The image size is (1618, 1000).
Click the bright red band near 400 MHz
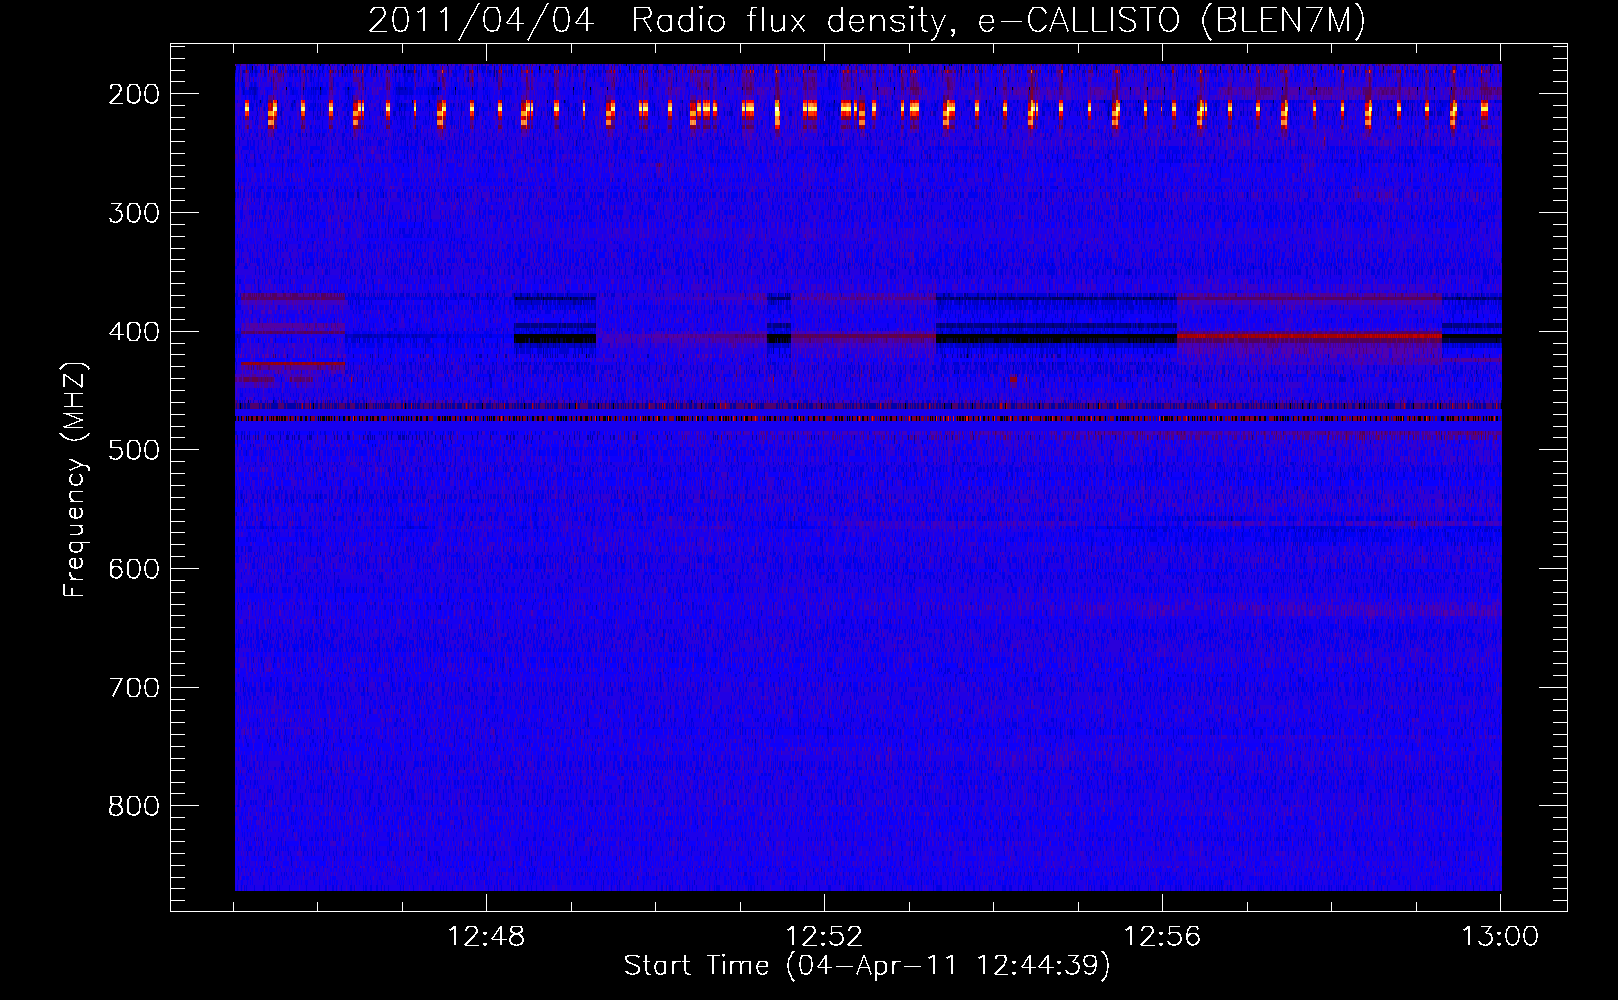point(1309,336)
